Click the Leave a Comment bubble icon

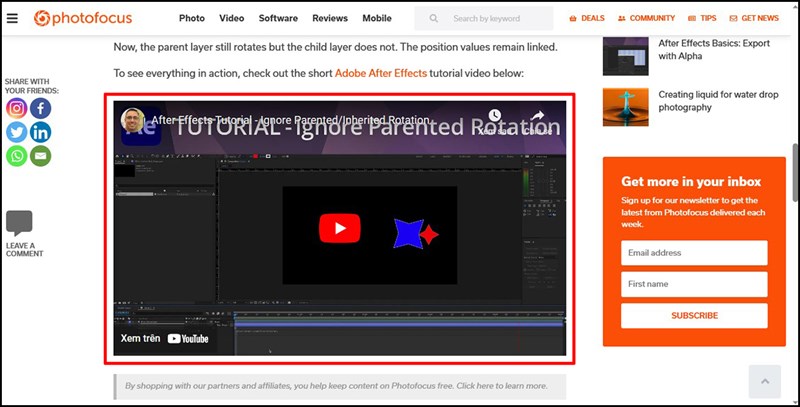[x=19, y=223]
